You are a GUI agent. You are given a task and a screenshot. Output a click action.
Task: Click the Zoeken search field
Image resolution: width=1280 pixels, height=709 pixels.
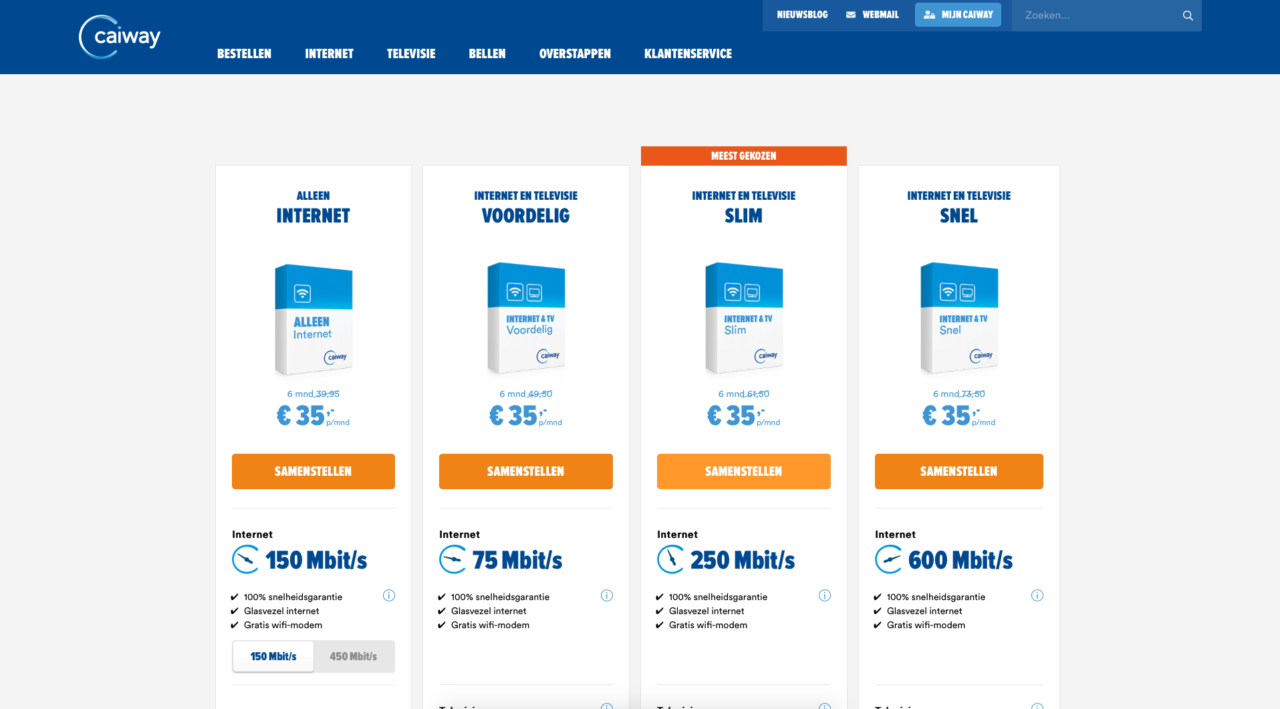[1095, 15]
